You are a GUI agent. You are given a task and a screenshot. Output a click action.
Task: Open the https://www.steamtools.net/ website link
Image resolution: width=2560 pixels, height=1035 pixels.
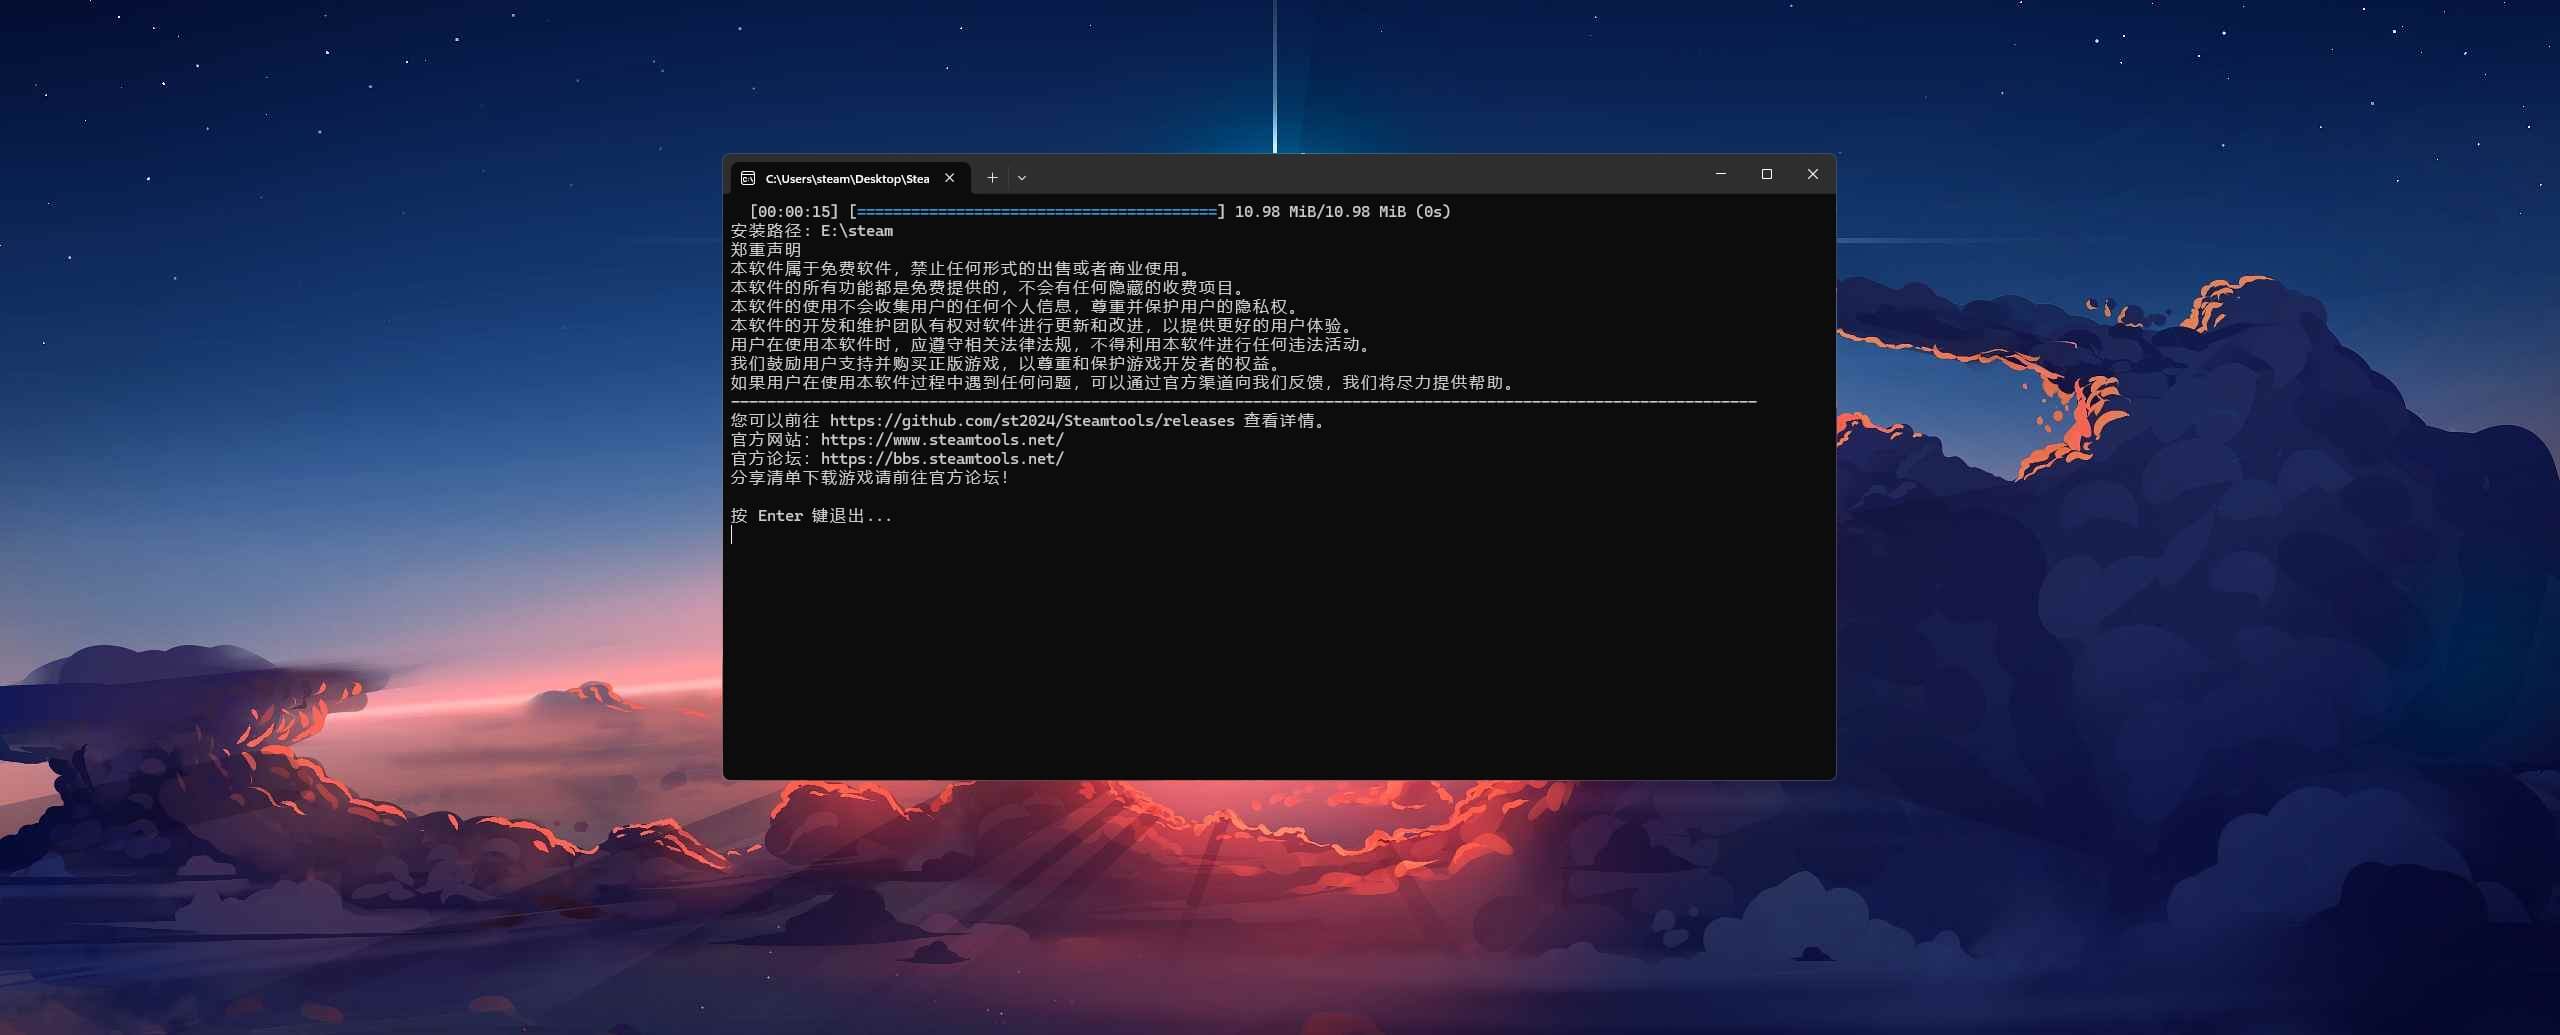942,440
